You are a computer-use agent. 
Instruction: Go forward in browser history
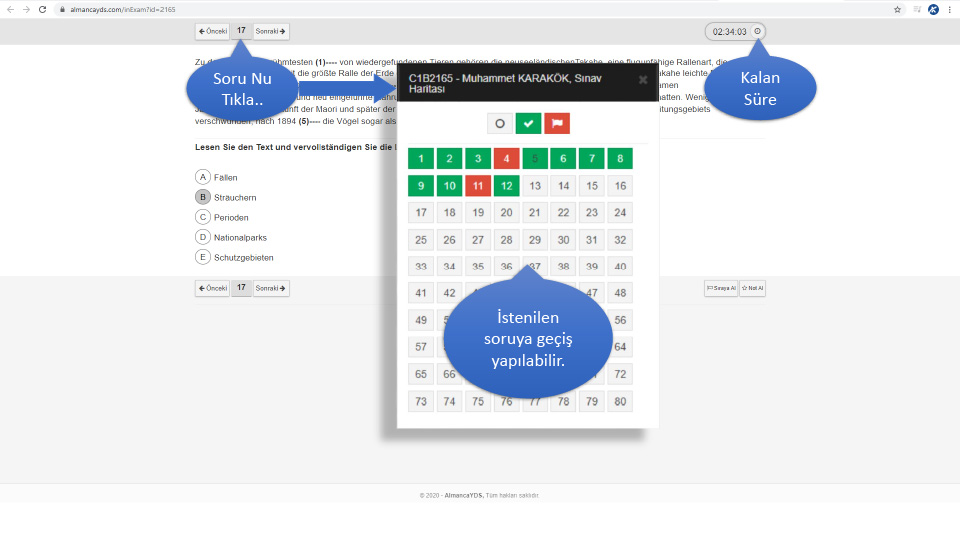[x=26, y=9]
